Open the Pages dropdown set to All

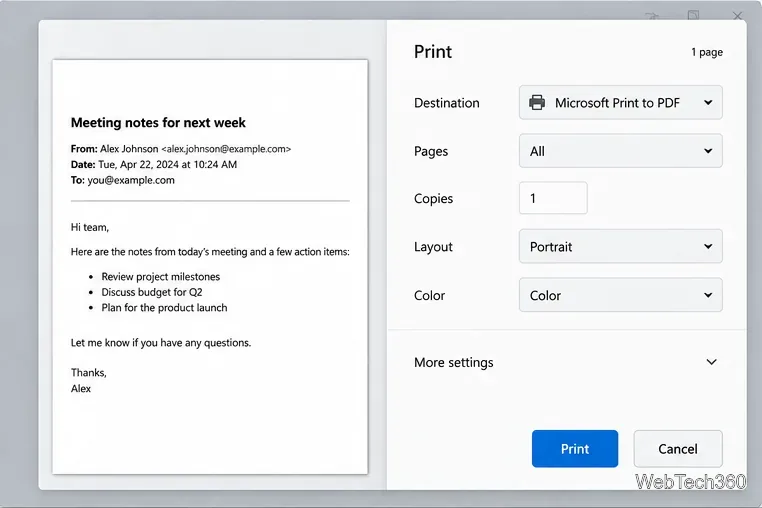click(621, 151)
